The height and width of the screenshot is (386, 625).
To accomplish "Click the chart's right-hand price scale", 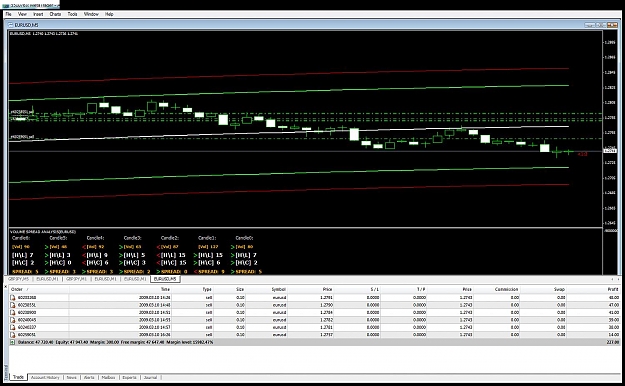I will coord(610,128).
